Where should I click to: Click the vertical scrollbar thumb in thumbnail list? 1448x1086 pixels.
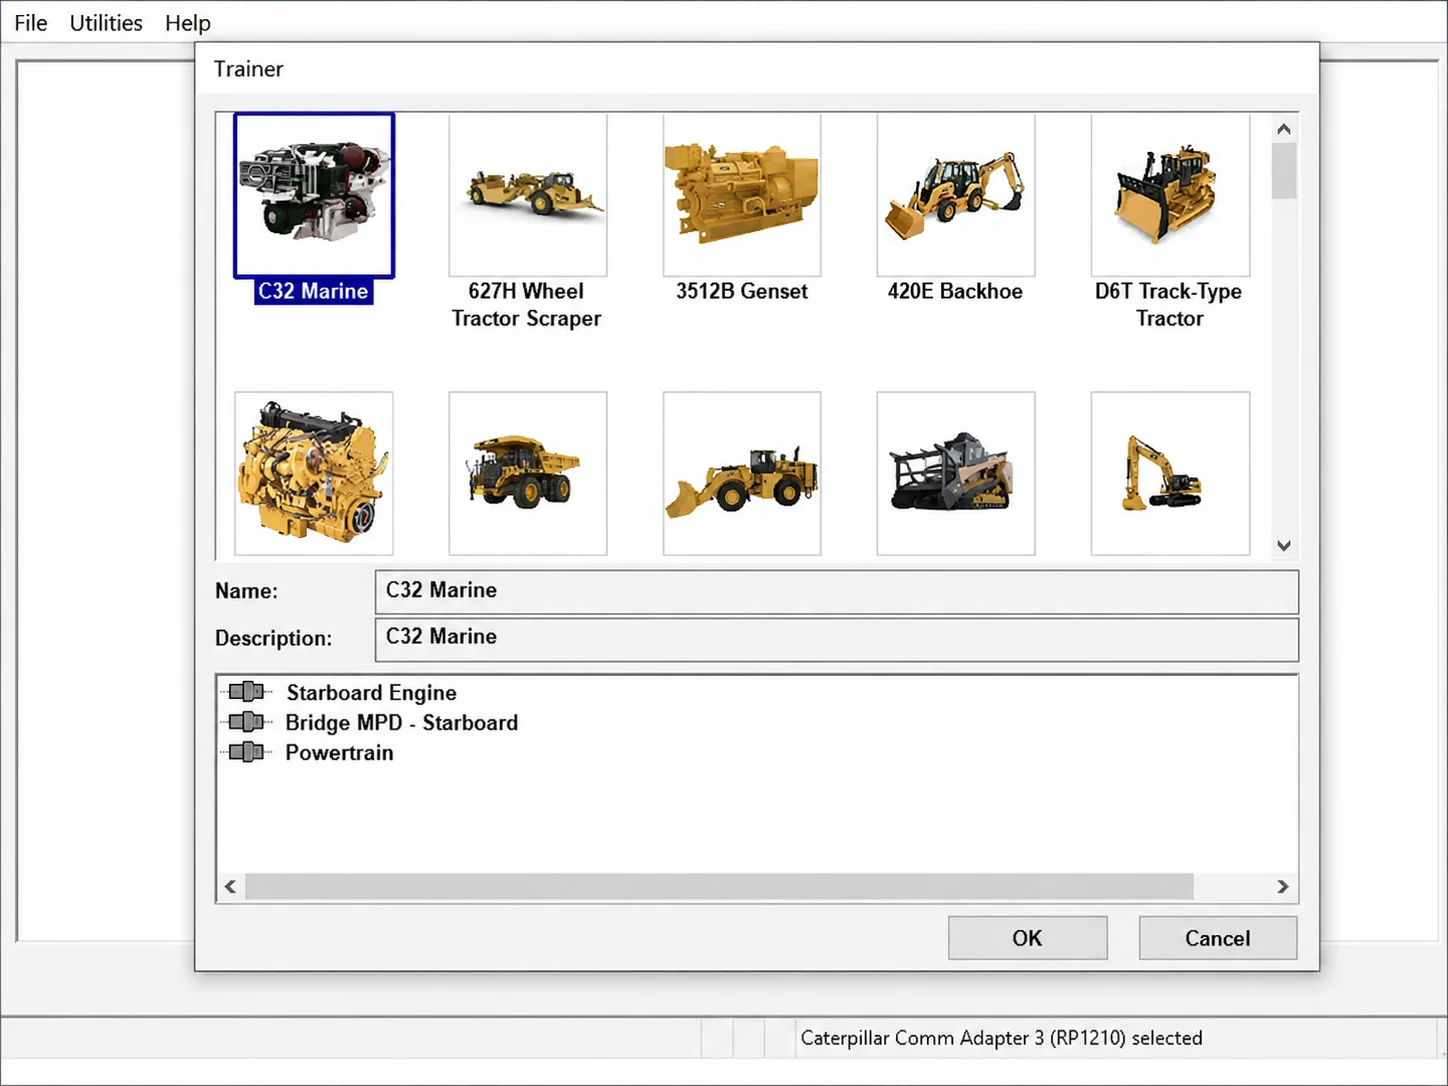tap(1284, 171)
